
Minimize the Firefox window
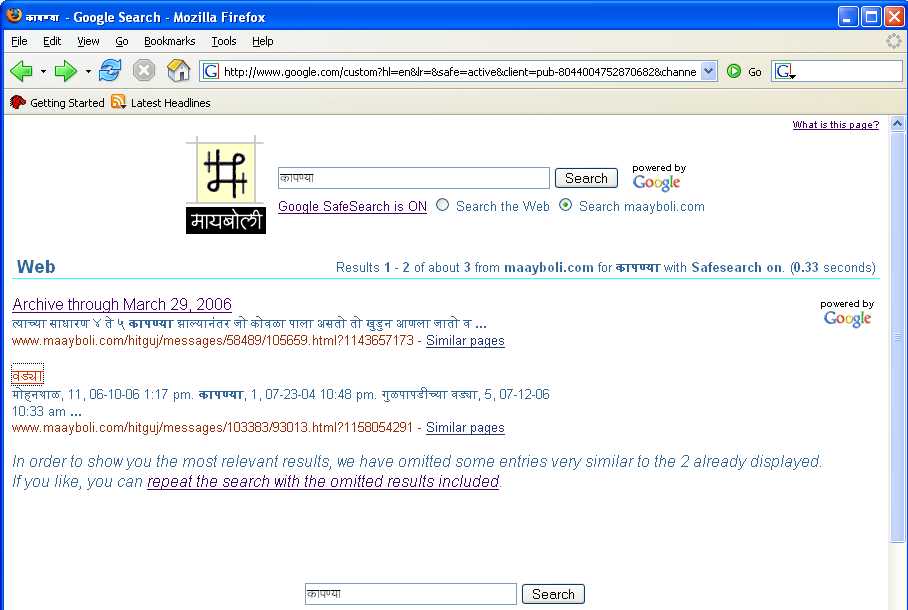848,17
